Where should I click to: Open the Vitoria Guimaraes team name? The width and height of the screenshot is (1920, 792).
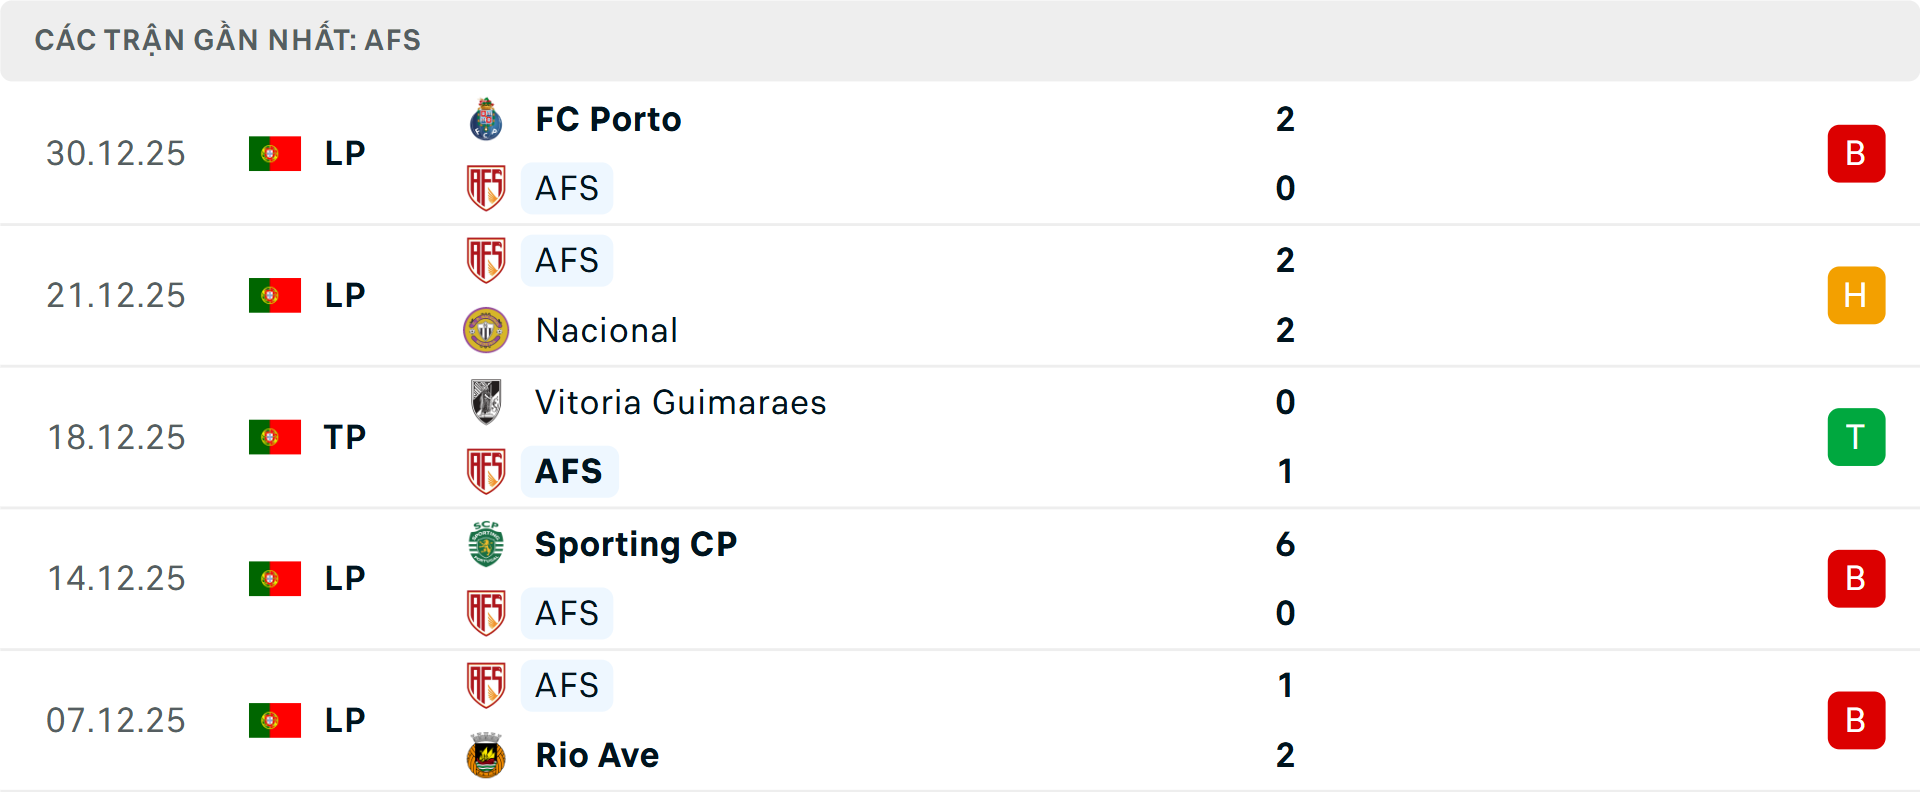point(680,402)
